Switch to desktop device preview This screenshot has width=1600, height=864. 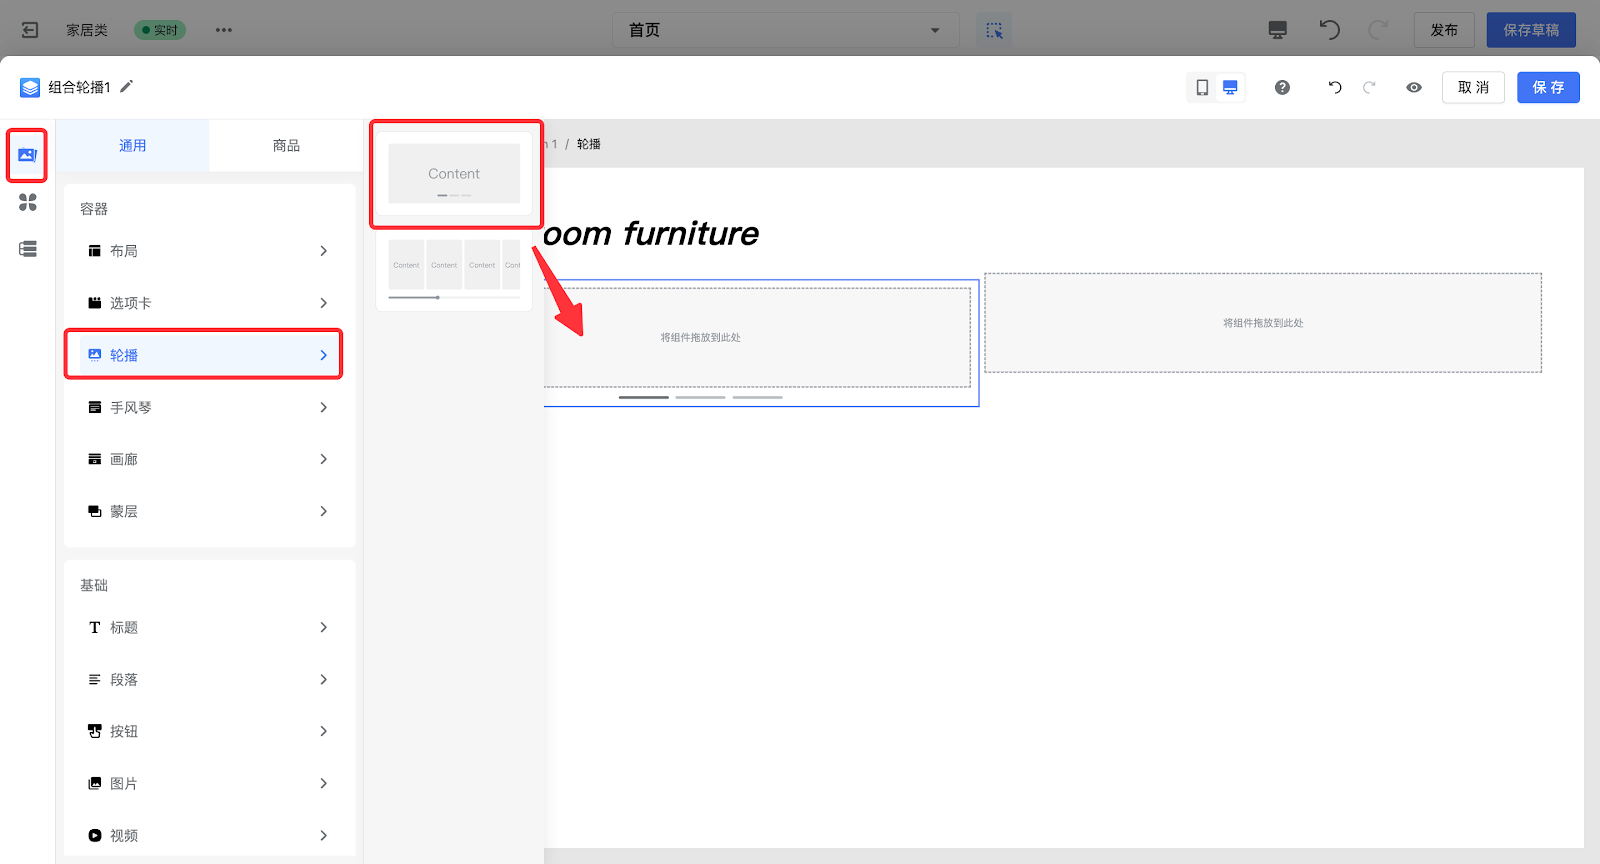[x=1230, y=88]
